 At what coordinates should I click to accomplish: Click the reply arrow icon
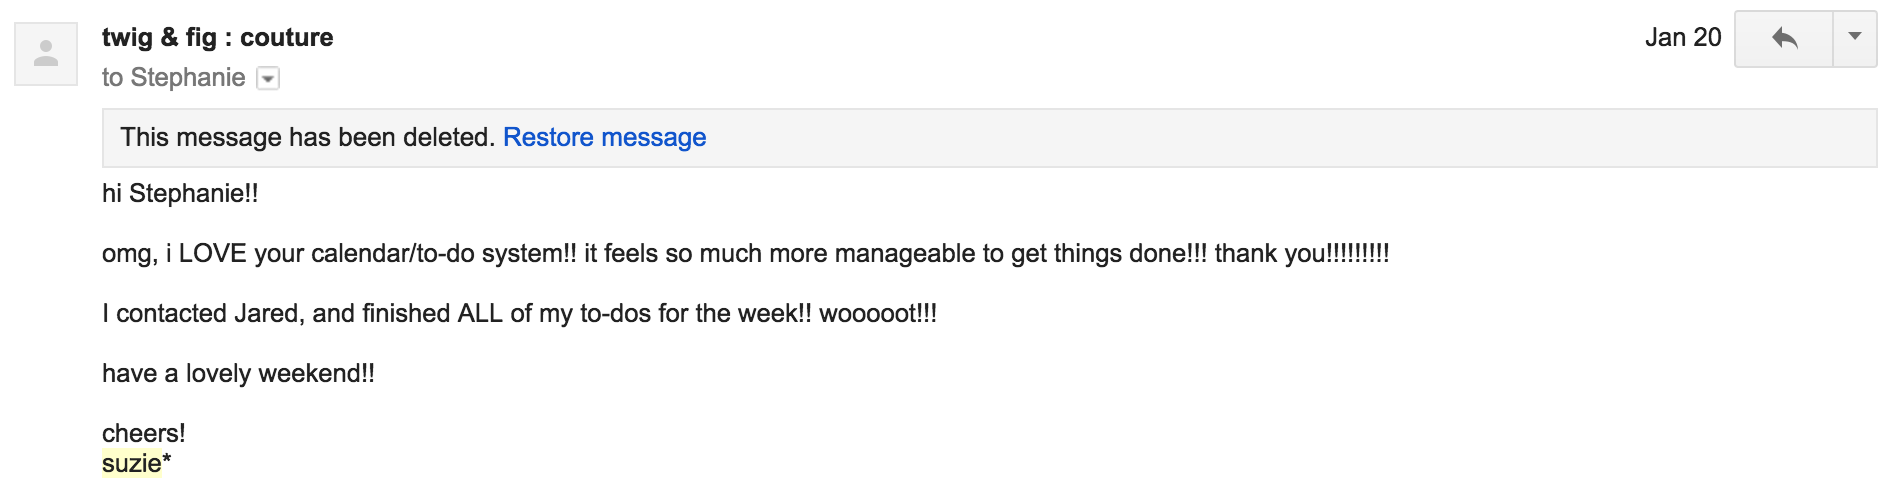point(1784,39)
